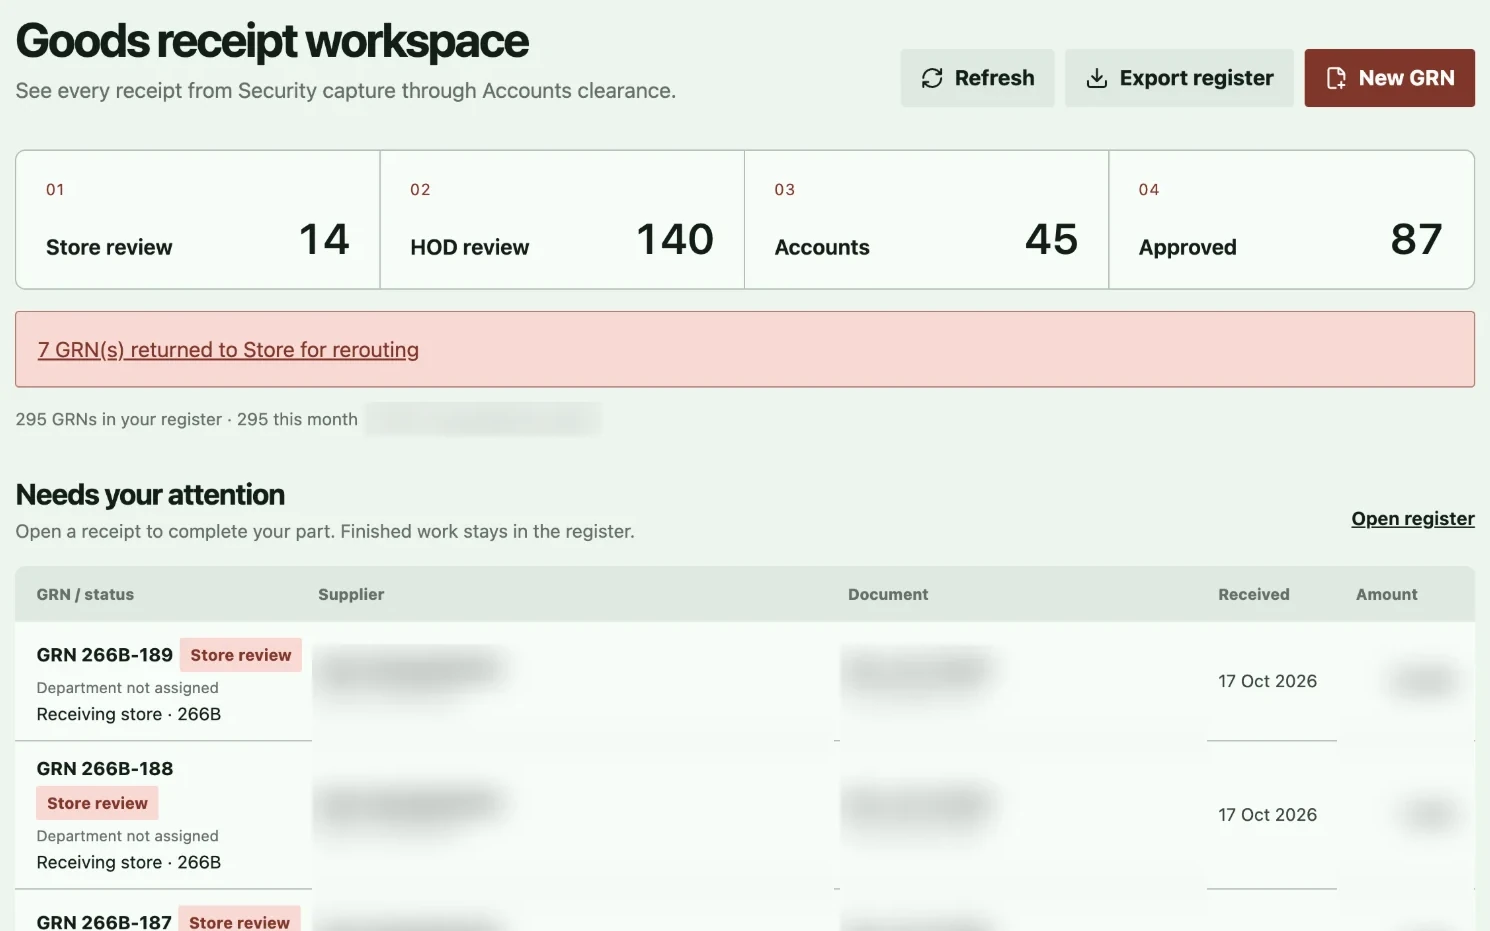The width and height of the screenshot is (1490, 931).
Task: Click the HOD review count 140
Action: point(675,239)
